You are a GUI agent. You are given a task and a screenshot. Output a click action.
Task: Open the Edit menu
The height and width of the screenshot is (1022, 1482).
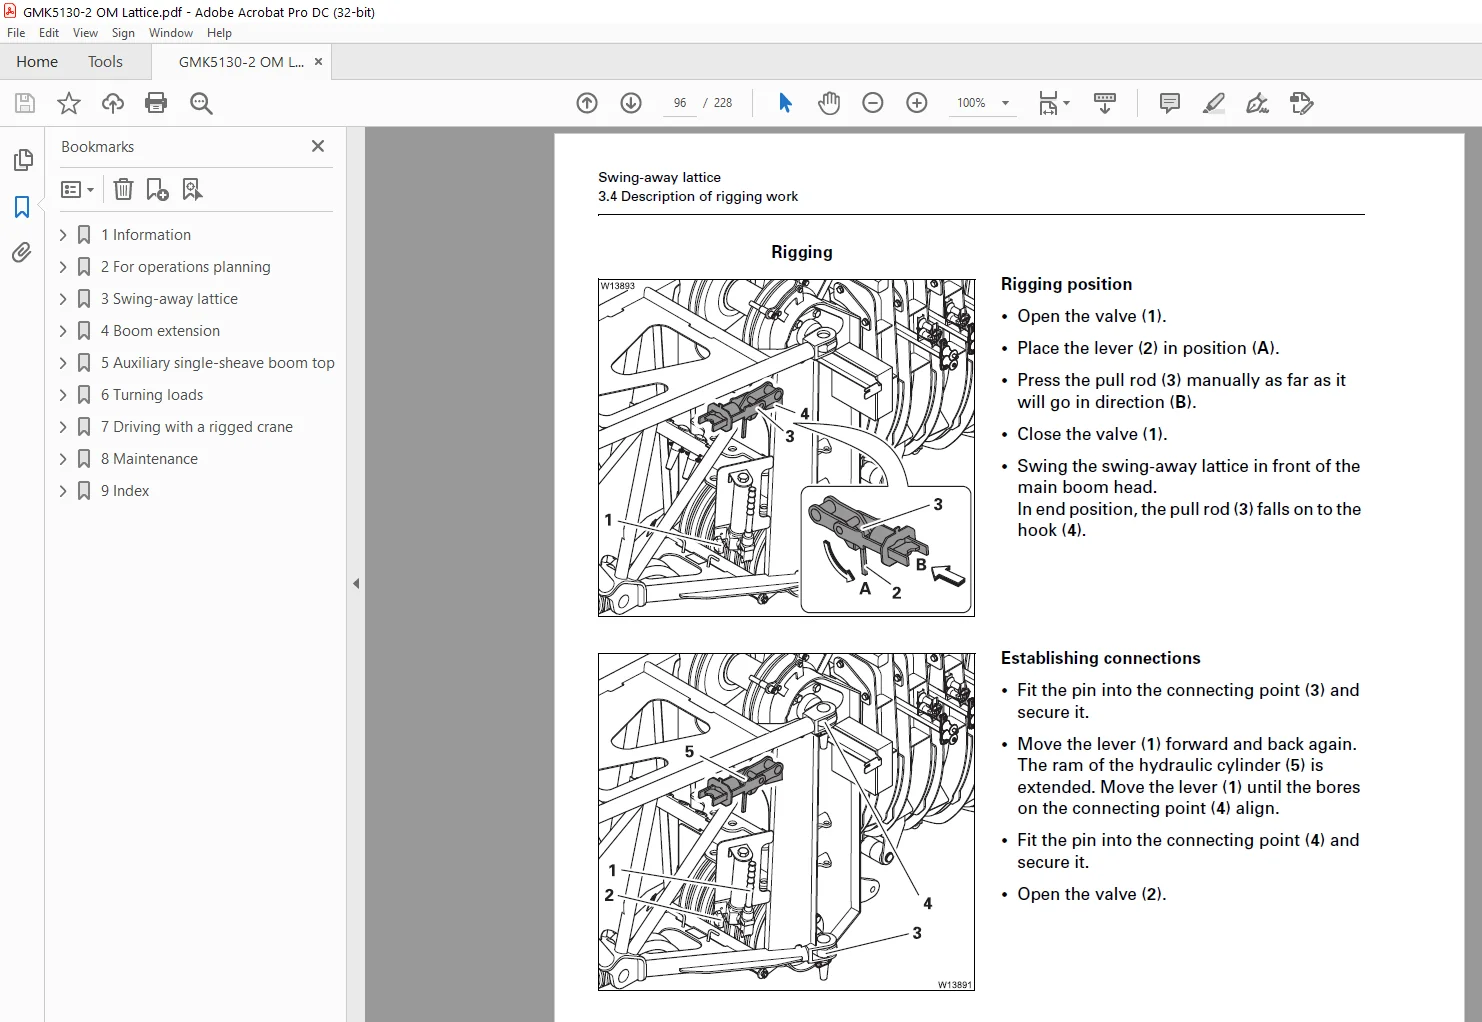click(x=49, y=33)
